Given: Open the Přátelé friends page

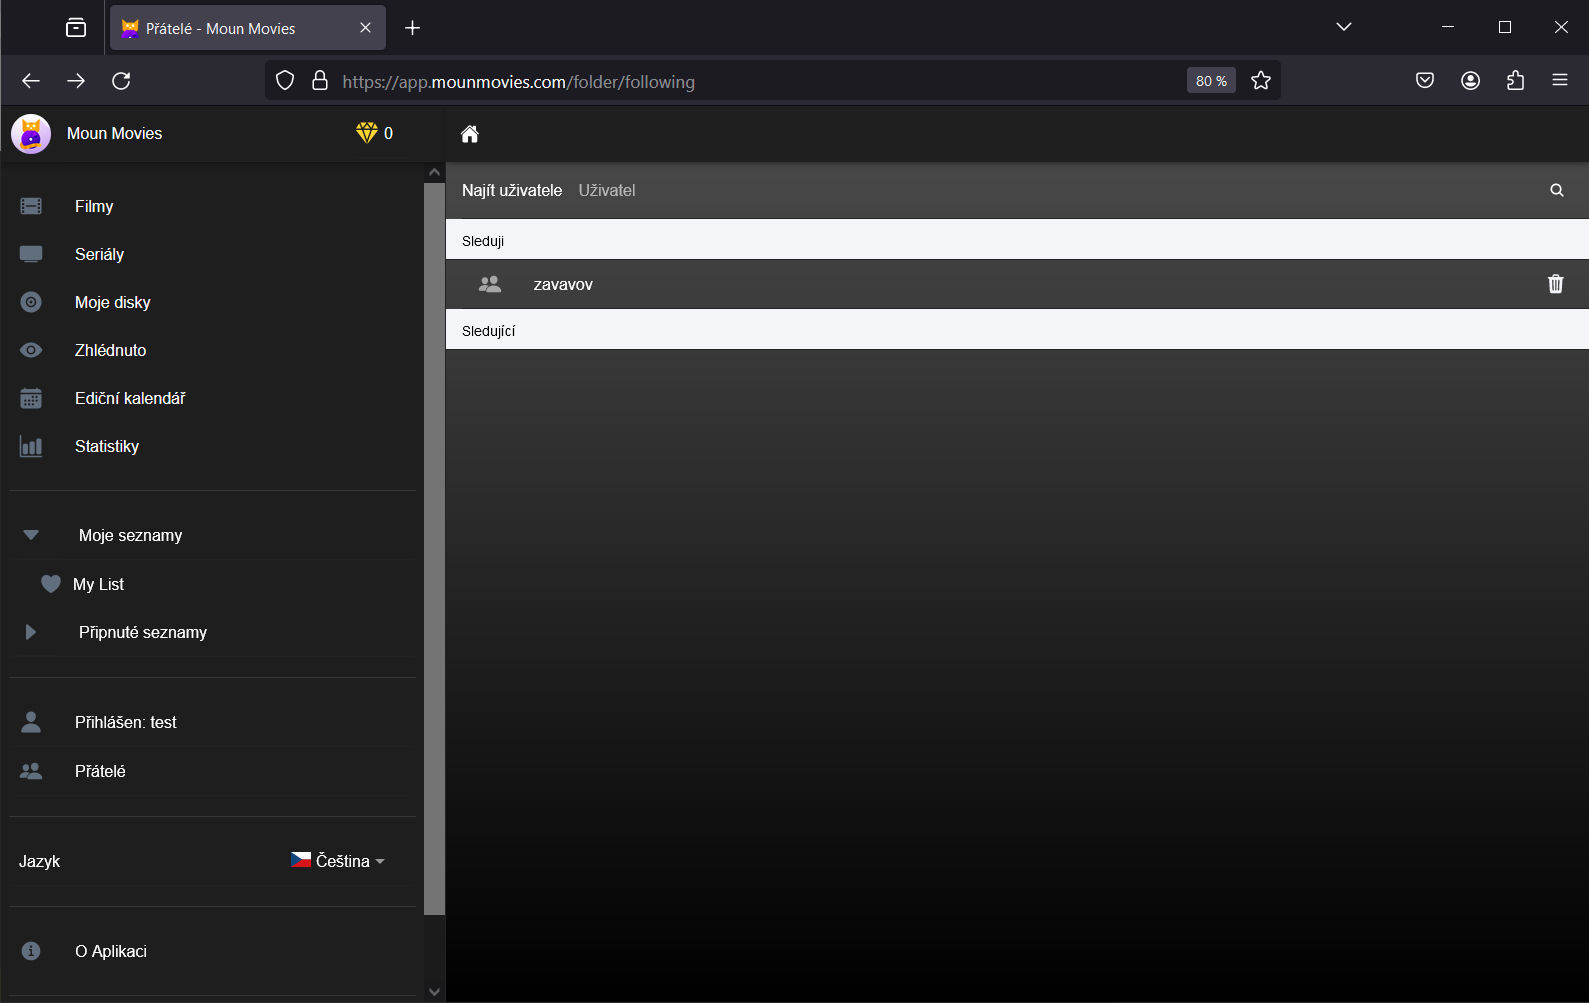Looking at the screenshot, I should (x=100, y=771).
